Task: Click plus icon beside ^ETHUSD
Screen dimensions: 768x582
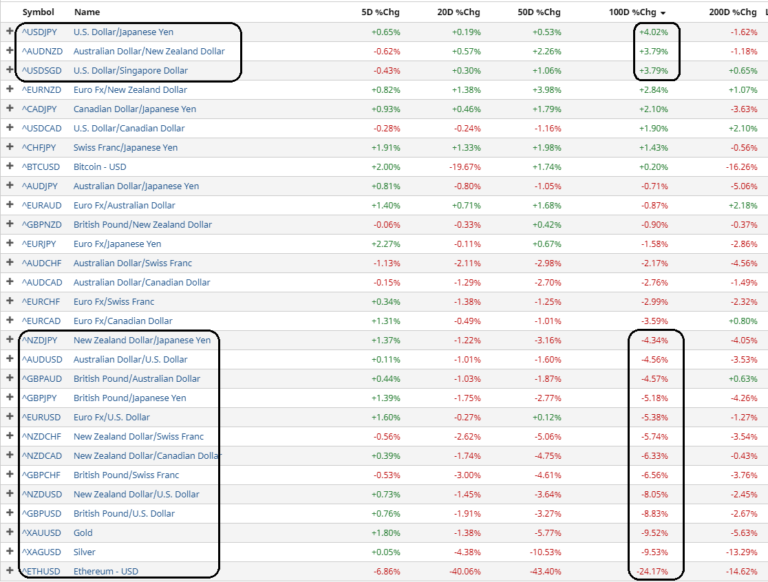Action: (10, 572)
